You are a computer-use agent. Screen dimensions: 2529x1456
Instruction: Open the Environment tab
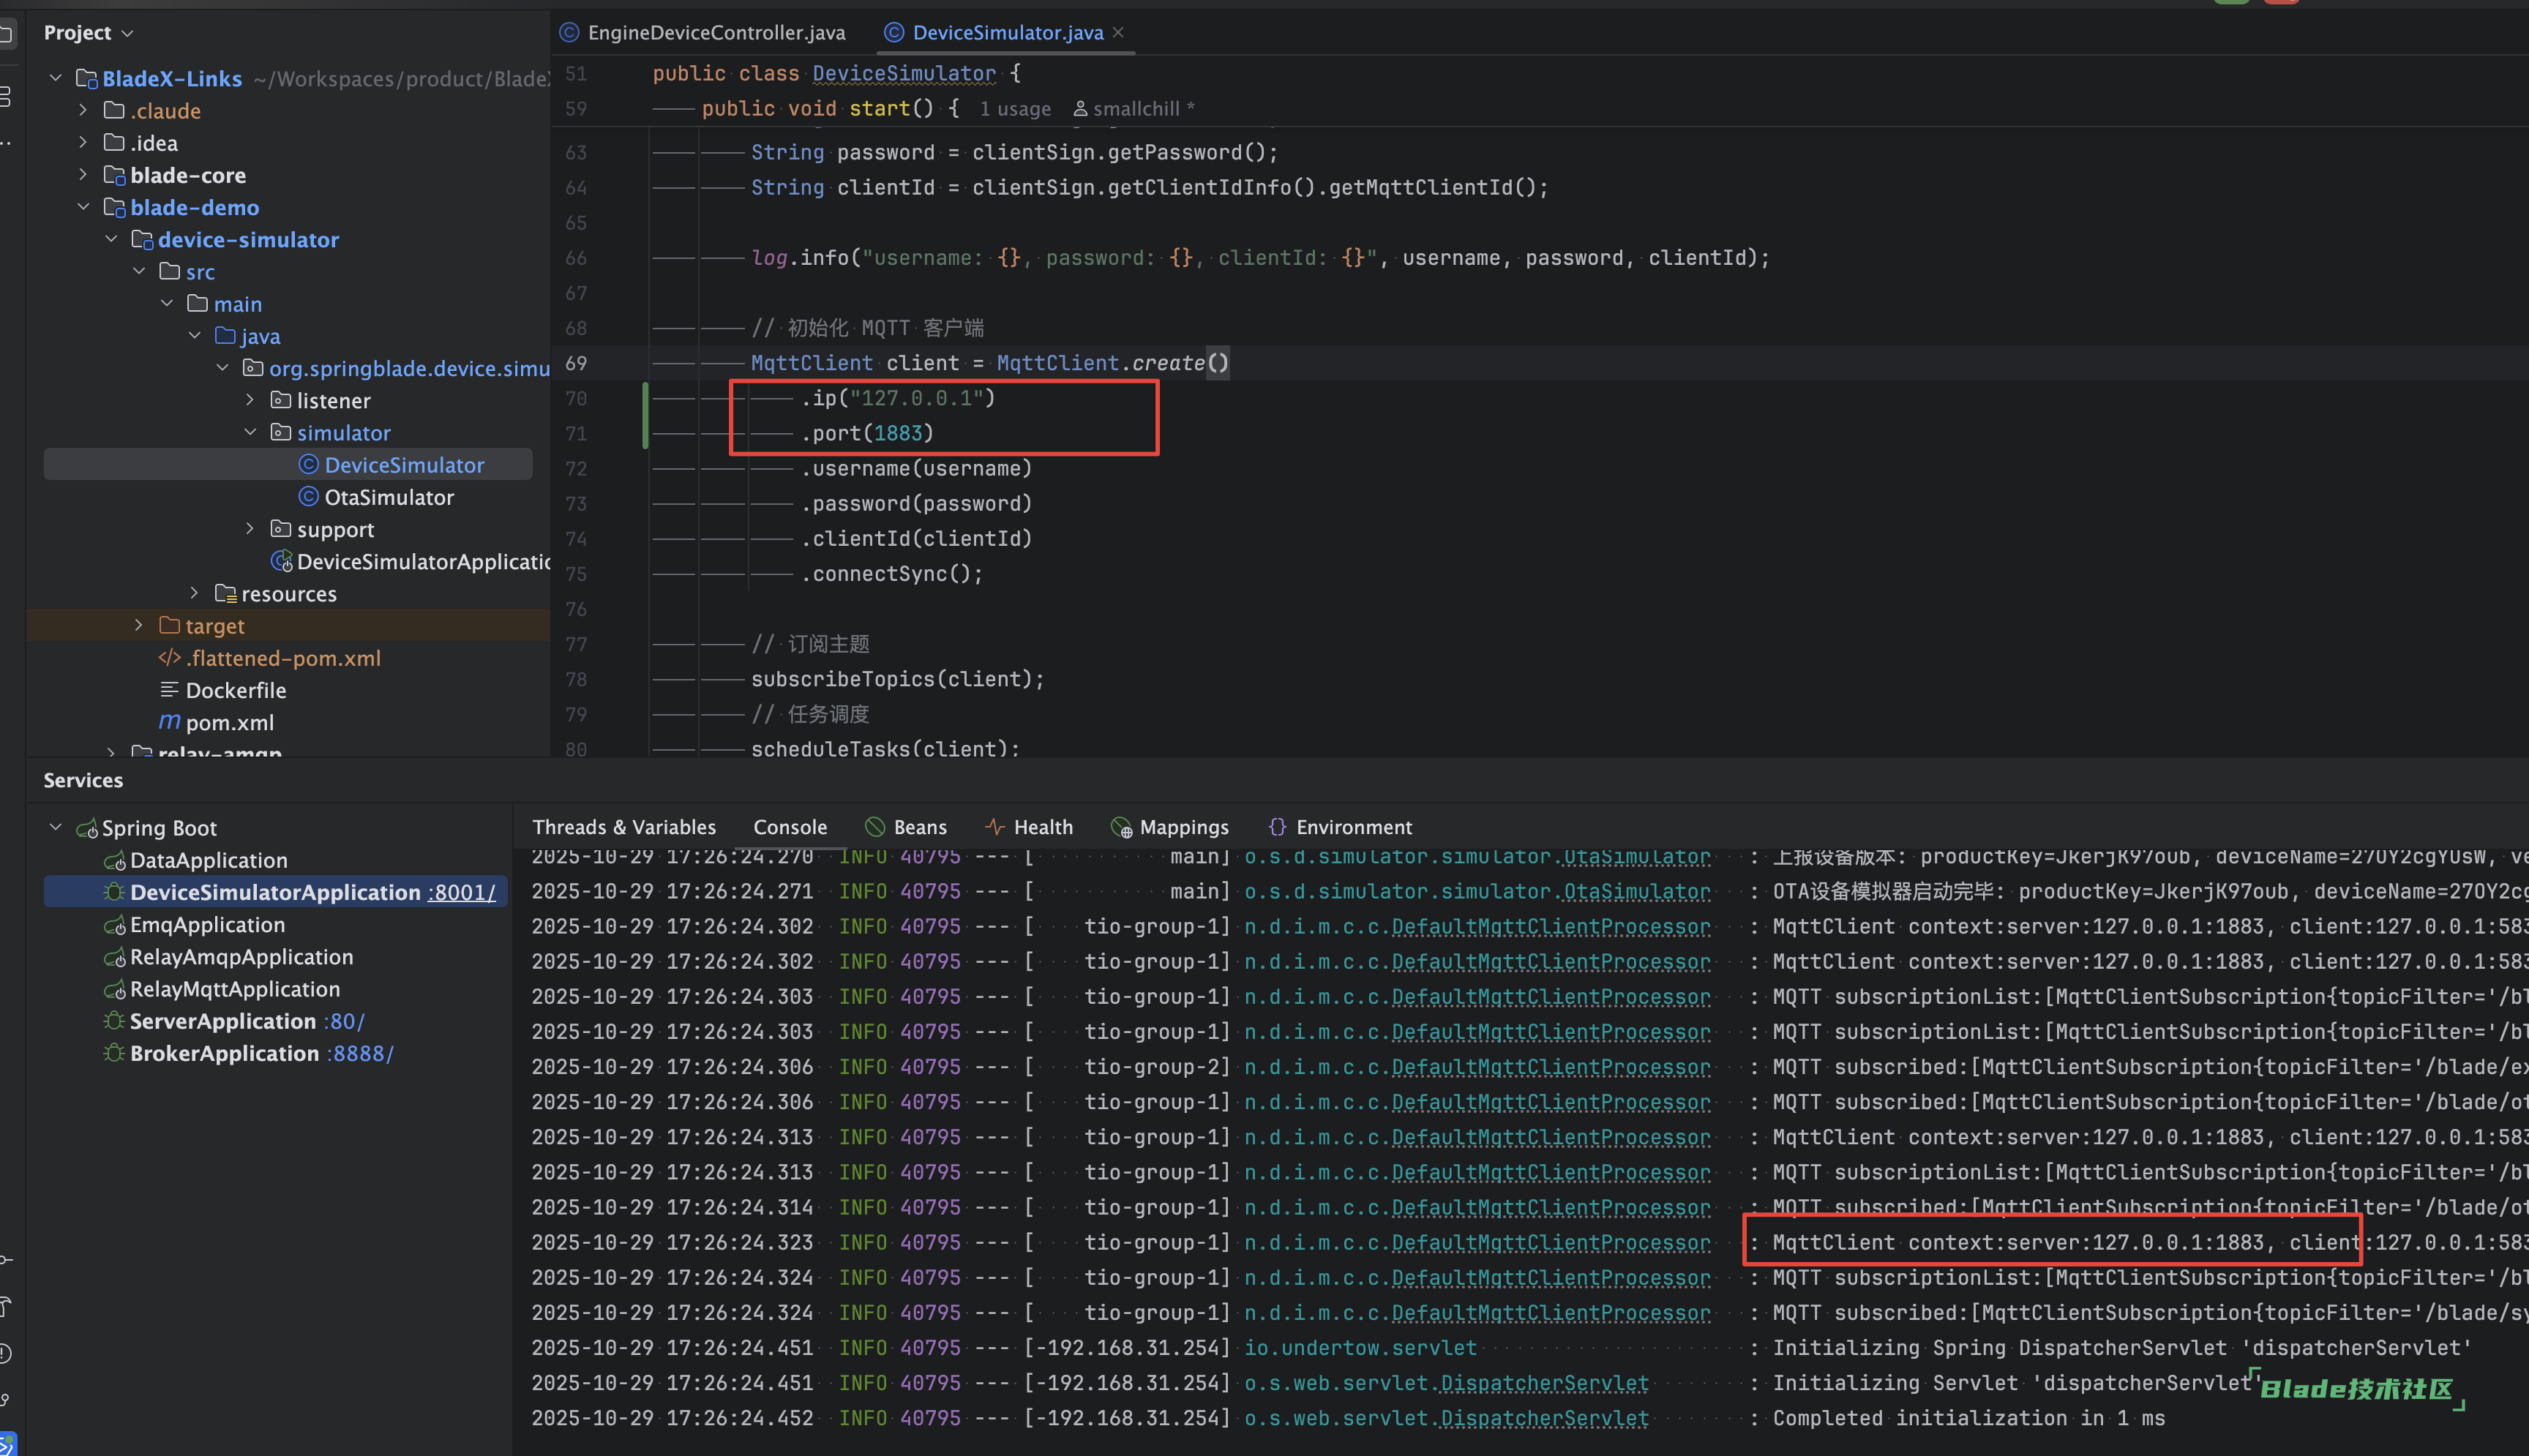[1352, 827]
